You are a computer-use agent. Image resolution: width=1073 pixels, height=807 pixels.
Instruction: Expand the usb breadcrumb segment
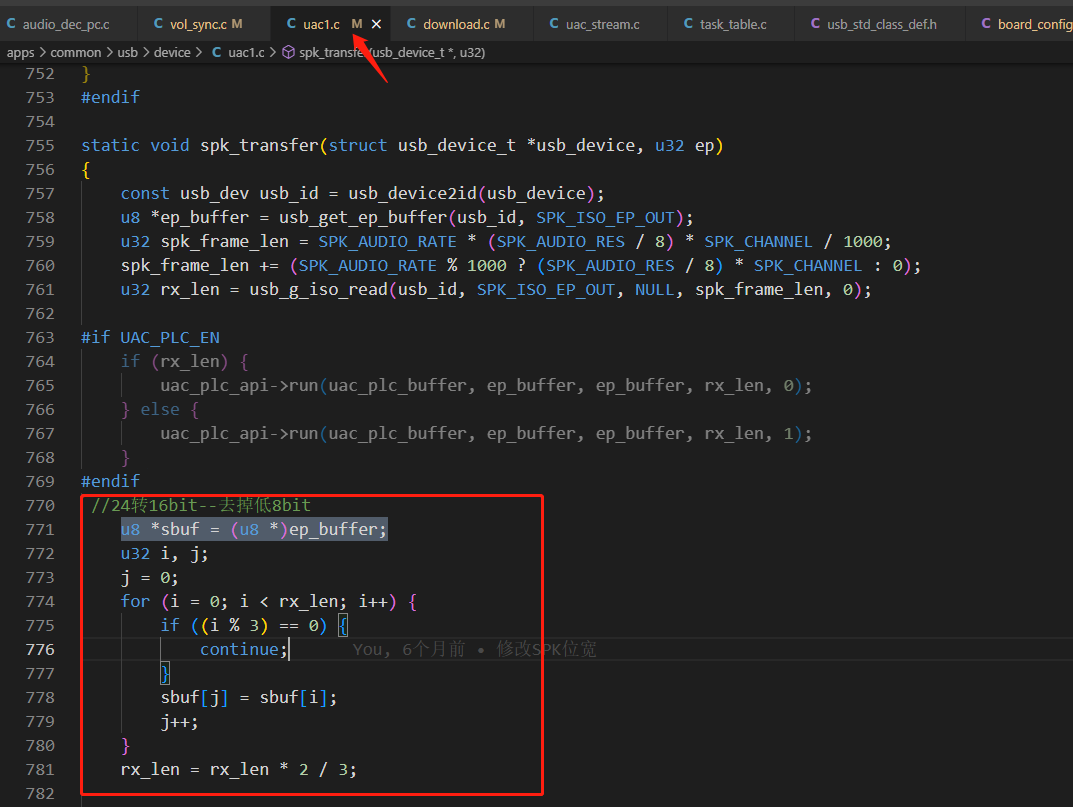point(127,53)
